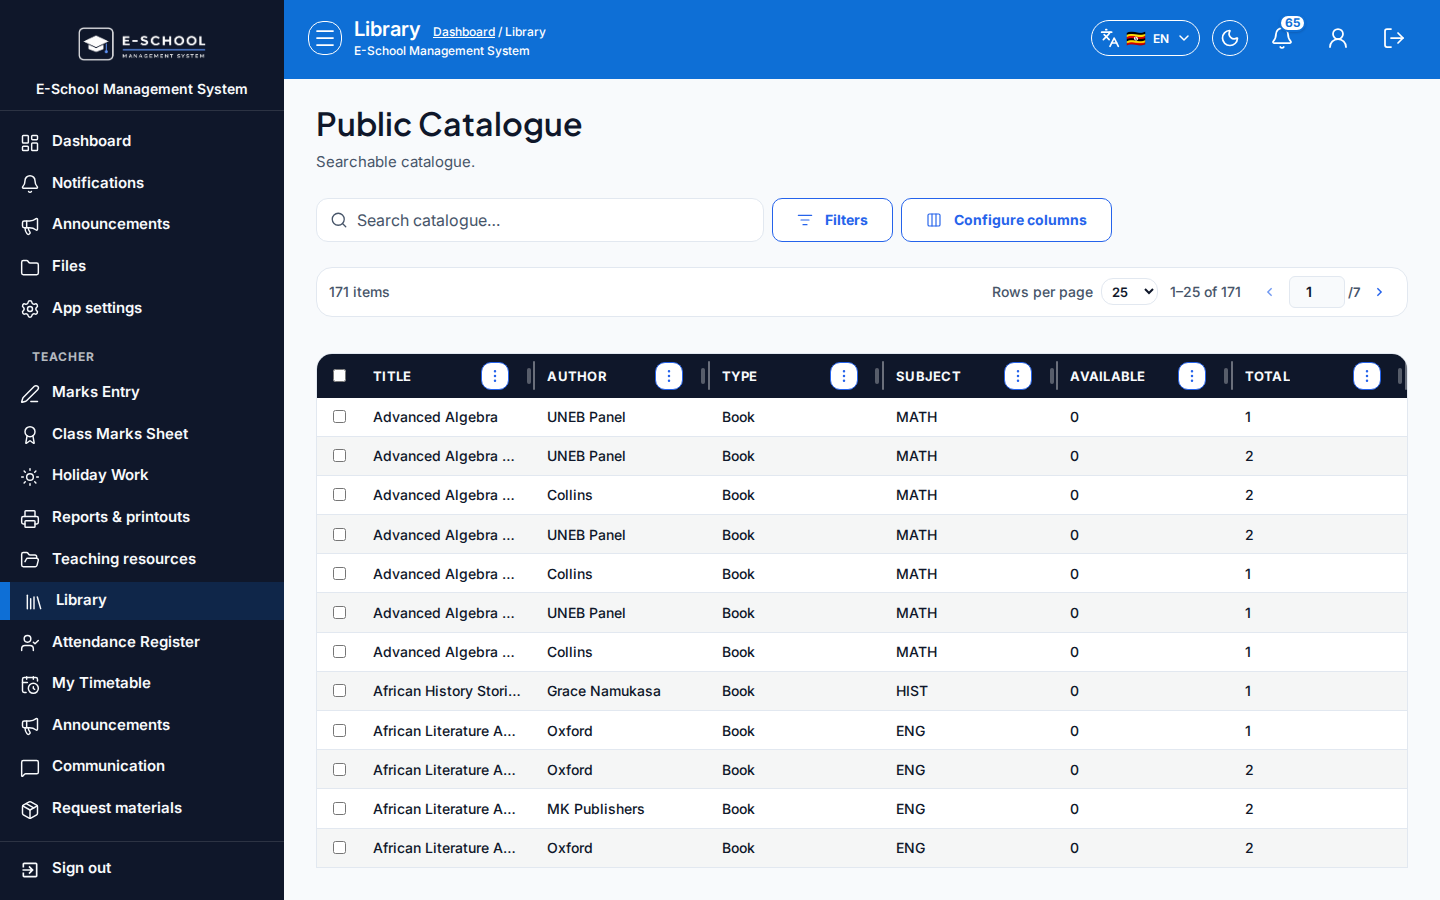Image resolution: width=1440 pixels, height=900 pixels.
Task: Follow the Dashboard breadcrumb link
Action: (464, 32)
